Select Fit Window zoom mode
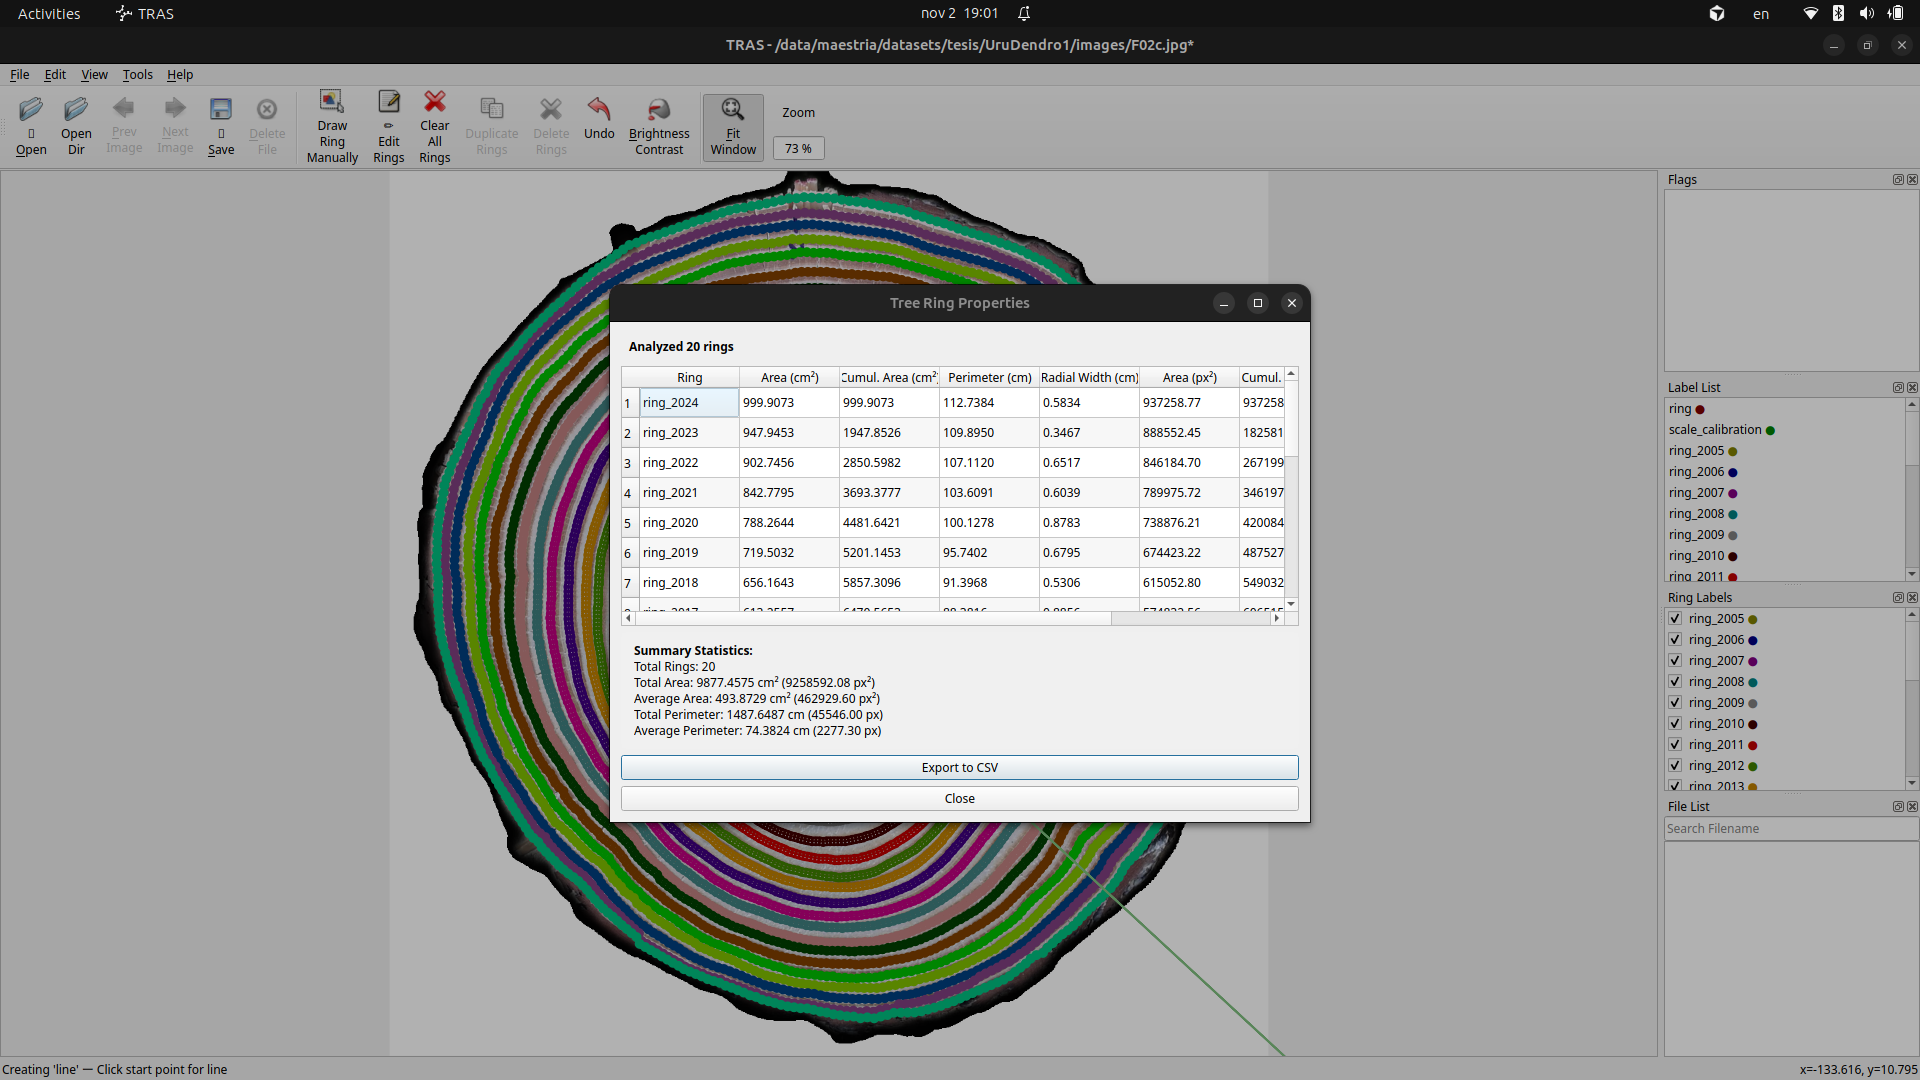This screenshot has height=1080, width=1920. coord(732,126)
